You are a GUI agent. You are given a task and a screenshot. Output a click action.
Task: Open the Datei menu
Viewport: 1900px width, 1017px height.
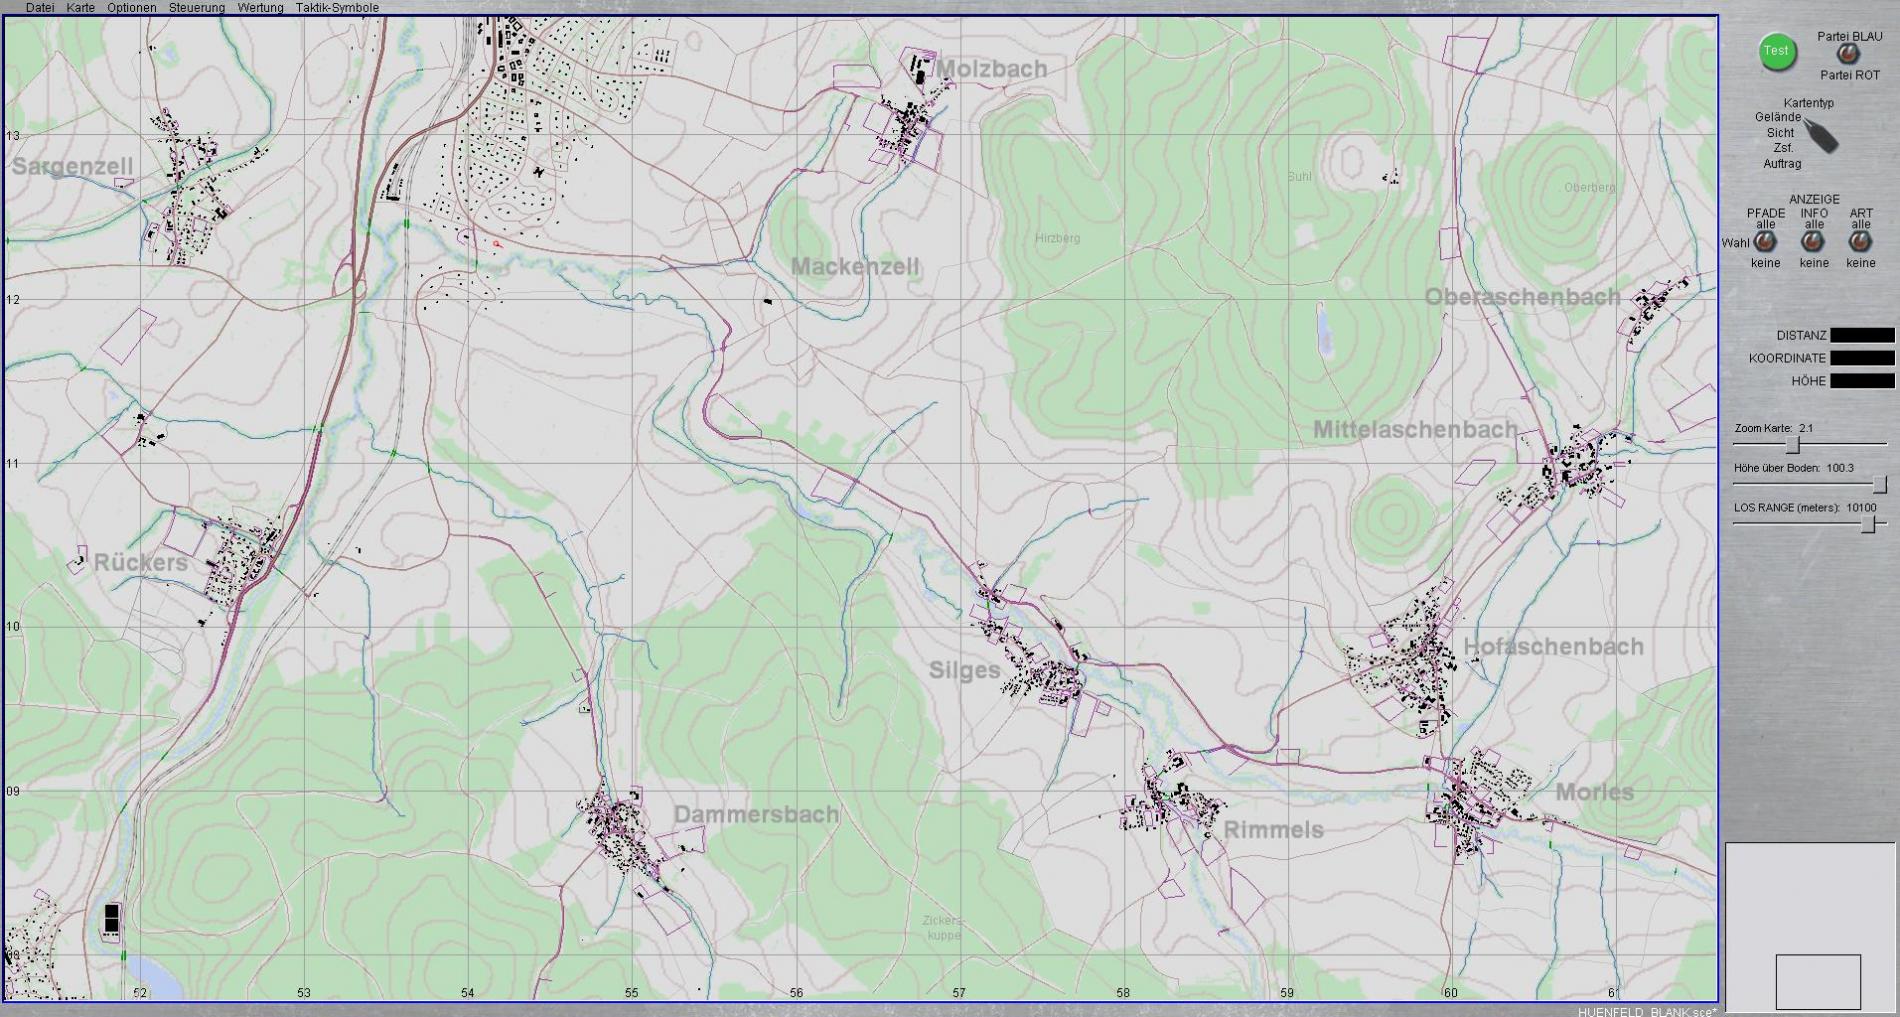point(40,8)
